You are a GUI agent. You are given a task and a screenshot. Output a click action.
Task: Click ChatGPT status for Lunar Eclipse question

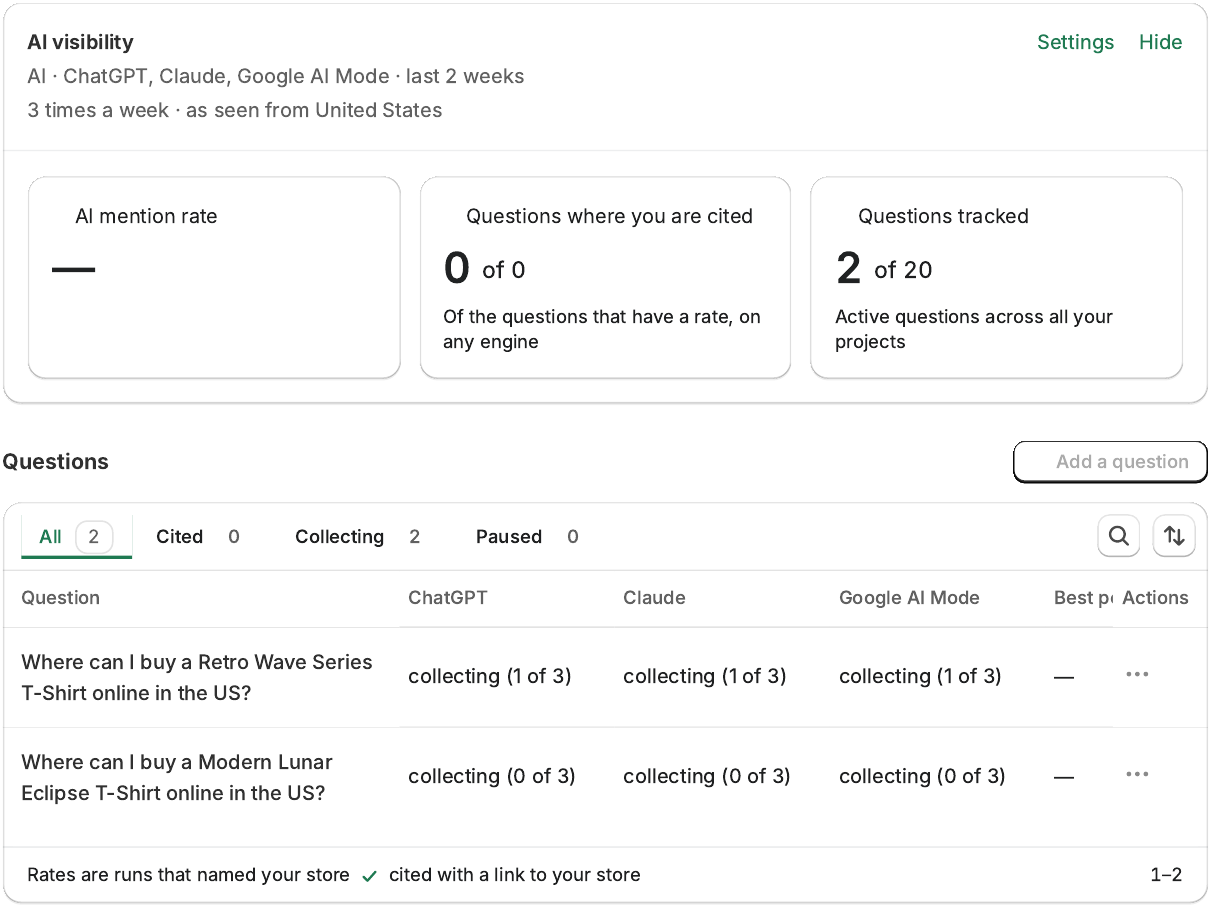click(492, 776)
